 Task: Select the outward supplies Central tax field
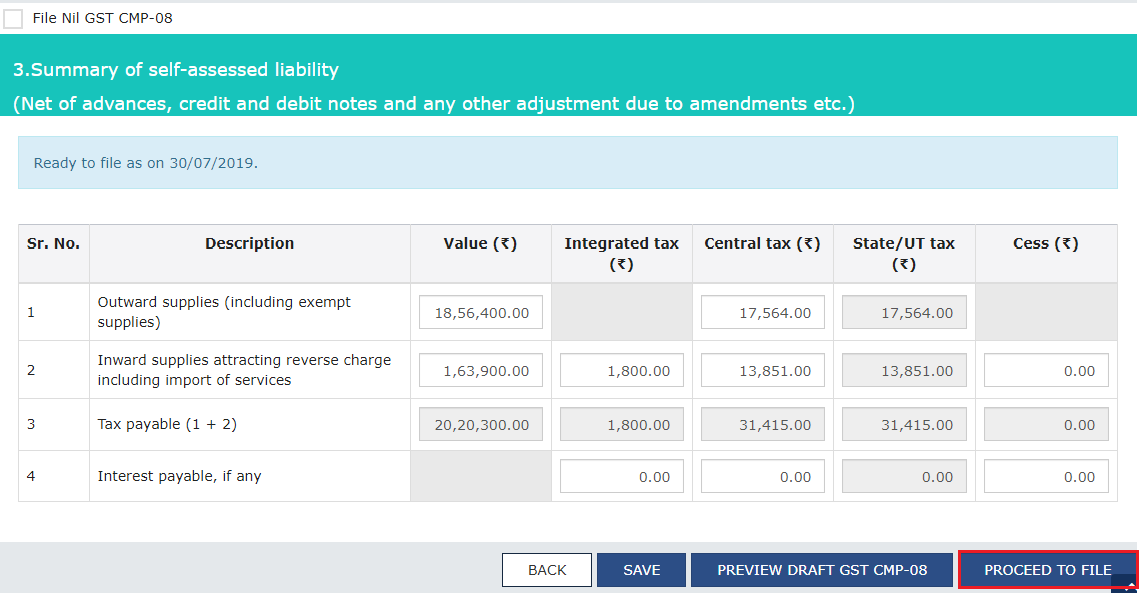(x=762, y=311)
